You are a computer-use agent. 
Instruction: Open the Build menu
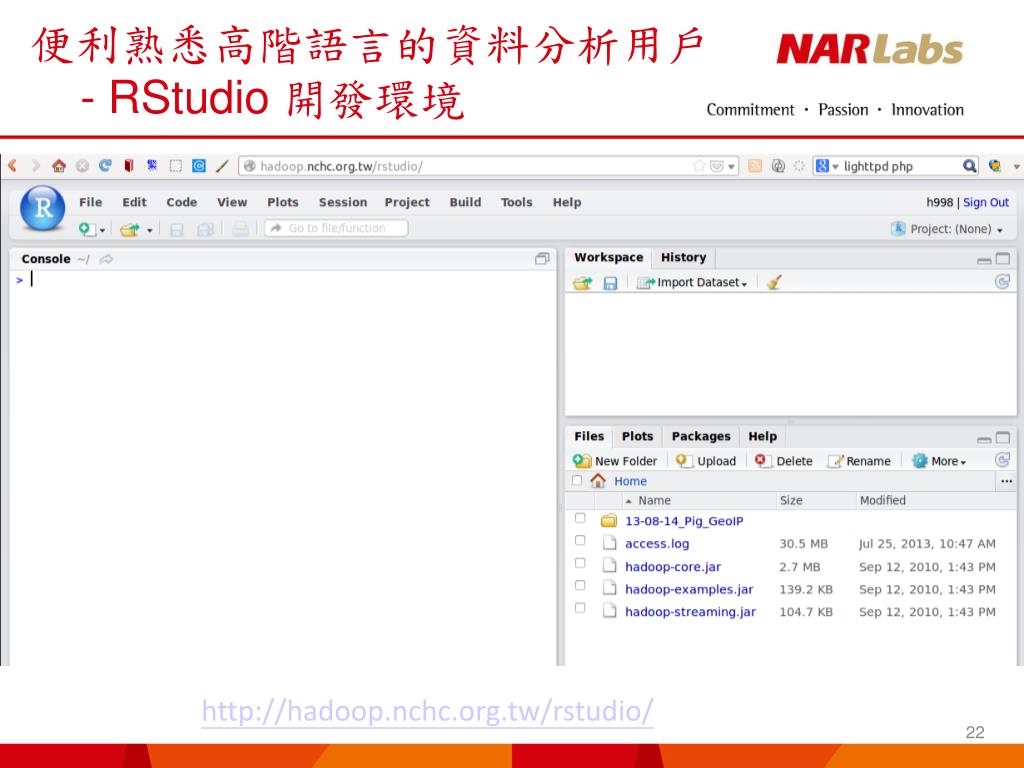(x=465, y=202)
